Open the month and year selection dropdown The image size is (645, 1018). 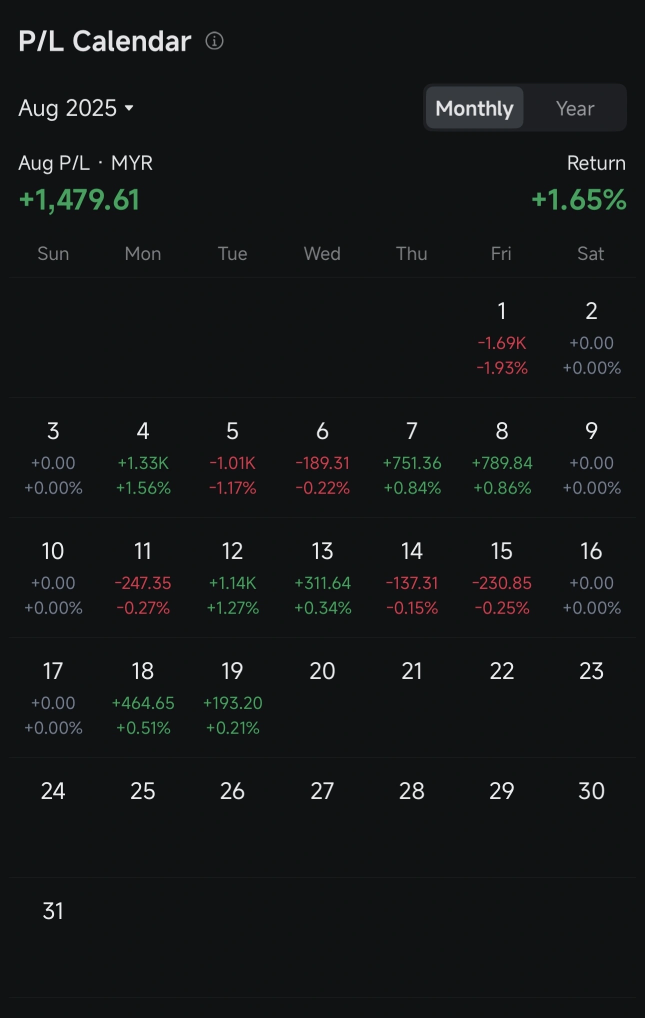(77, 108)
